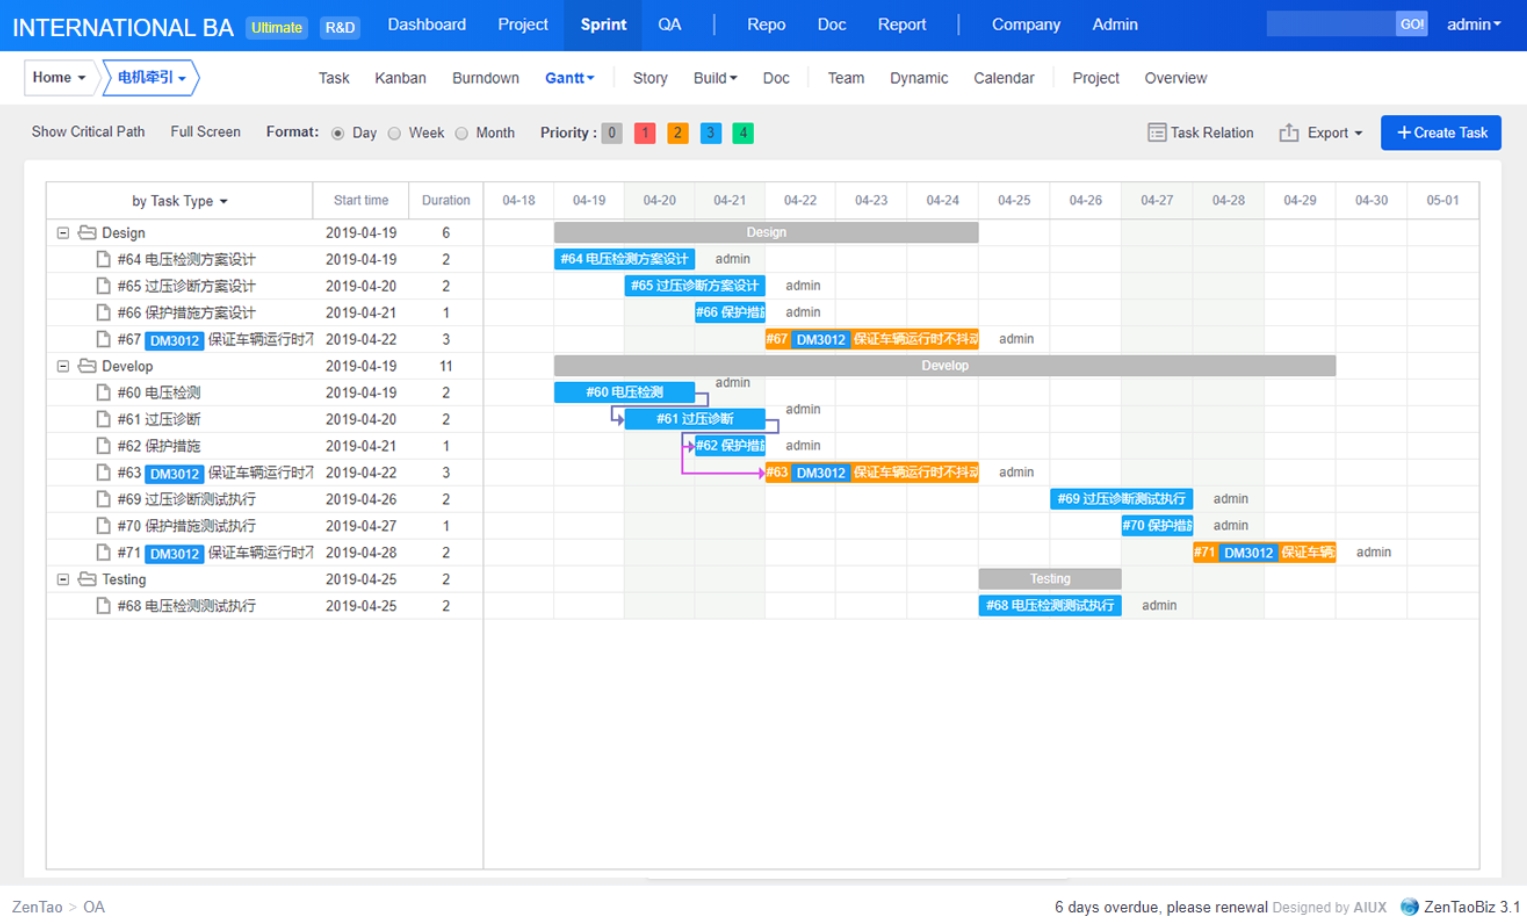Image resolution: width=1527 pixels, height=924 pixels.
Task: Open the admin user dropdown
Action: [x=1473, y=24]
